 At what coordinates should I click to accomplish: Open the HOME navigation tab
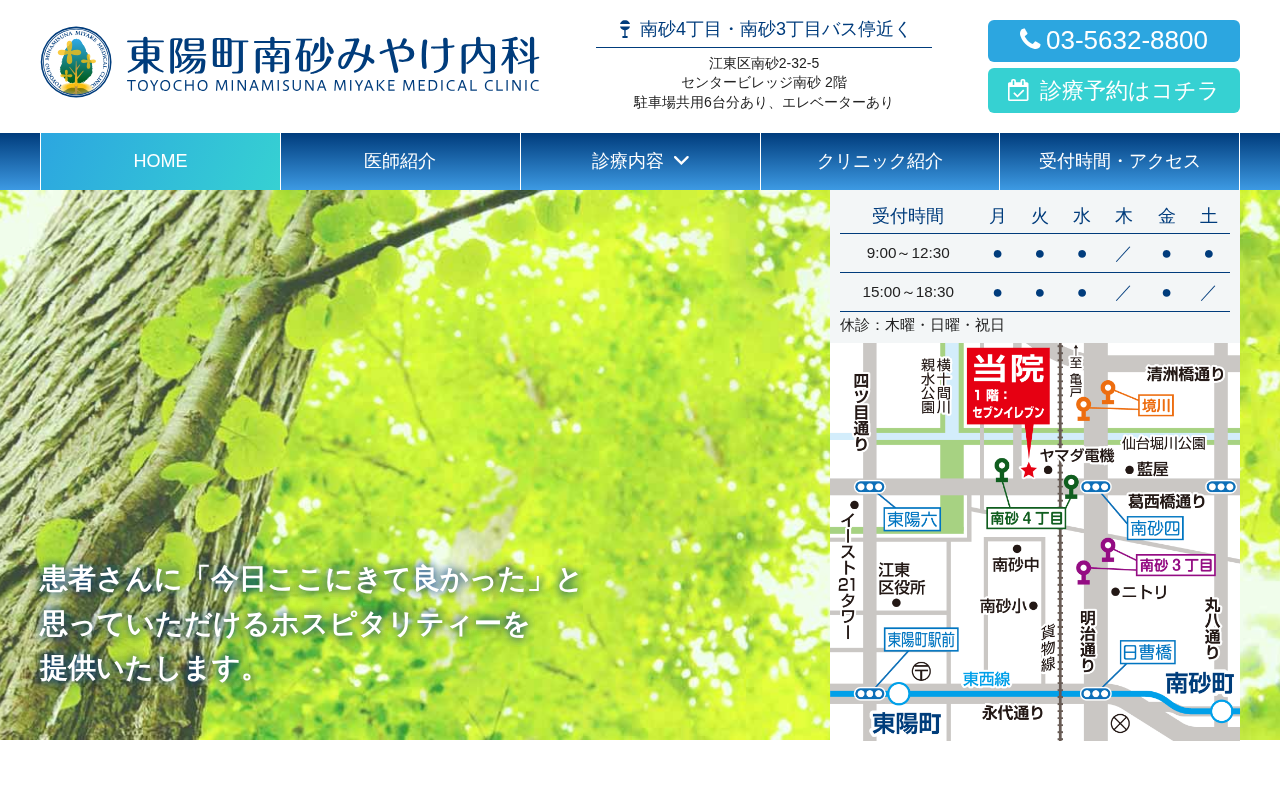point(160,161)
